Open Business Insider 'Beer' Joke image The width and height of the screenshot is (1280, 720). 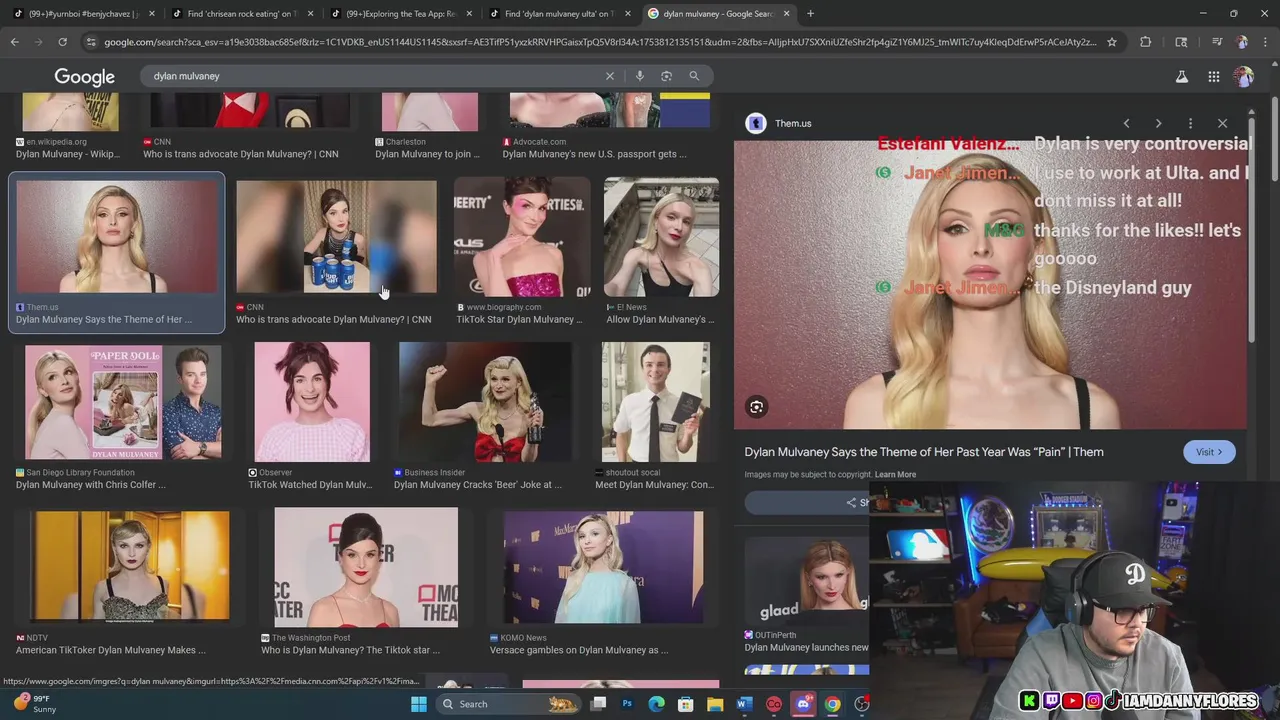click(485, 402)
